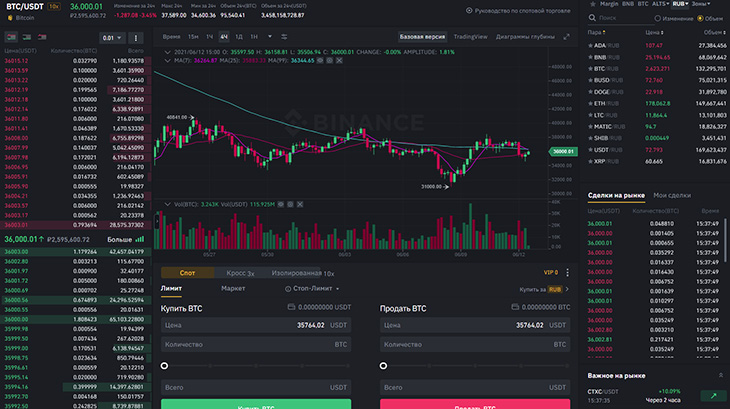Open the Сделки на рынке tab

point(616,195)
